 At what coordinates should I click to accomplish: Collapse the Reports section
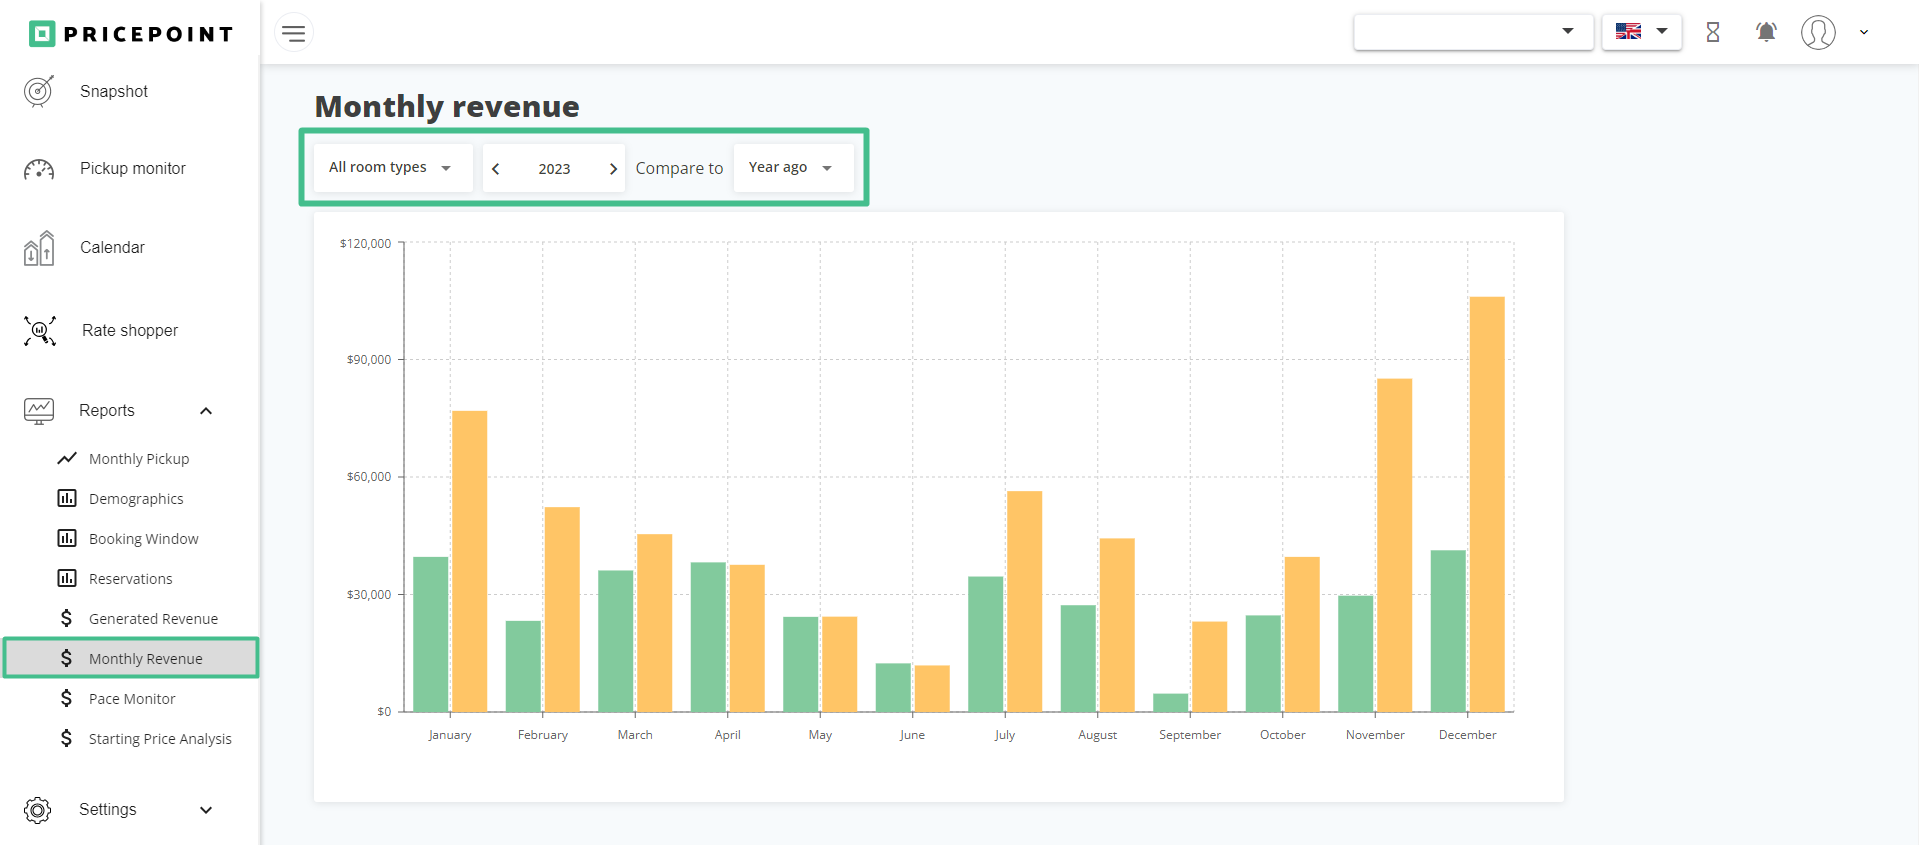click(206, 411)
